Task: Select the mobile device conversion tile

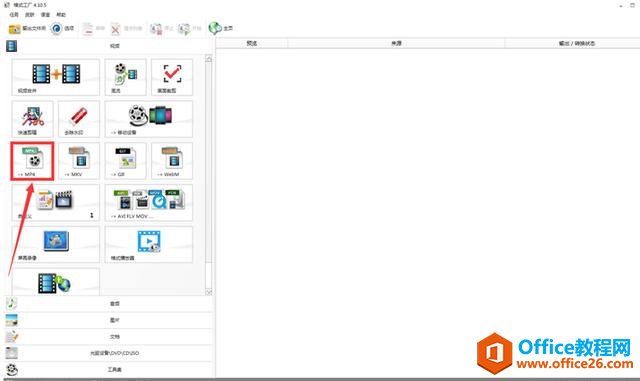Action: (x=149, y=119)
